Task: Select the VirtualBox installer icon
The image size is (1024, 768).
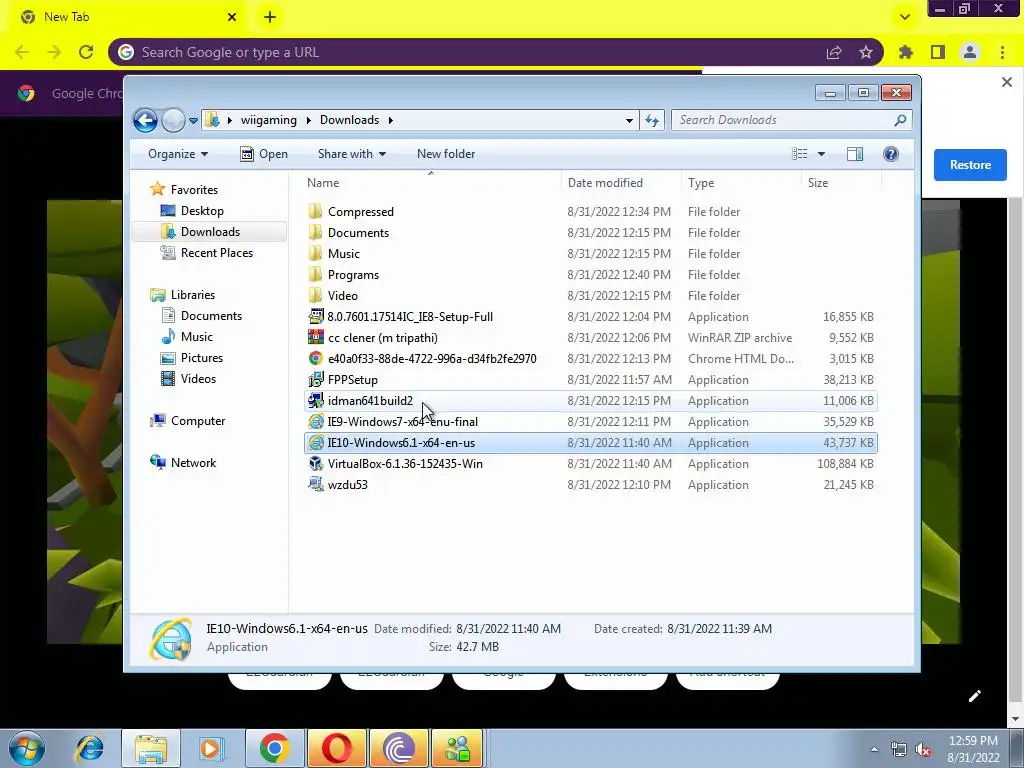Action: coord(316,464)
